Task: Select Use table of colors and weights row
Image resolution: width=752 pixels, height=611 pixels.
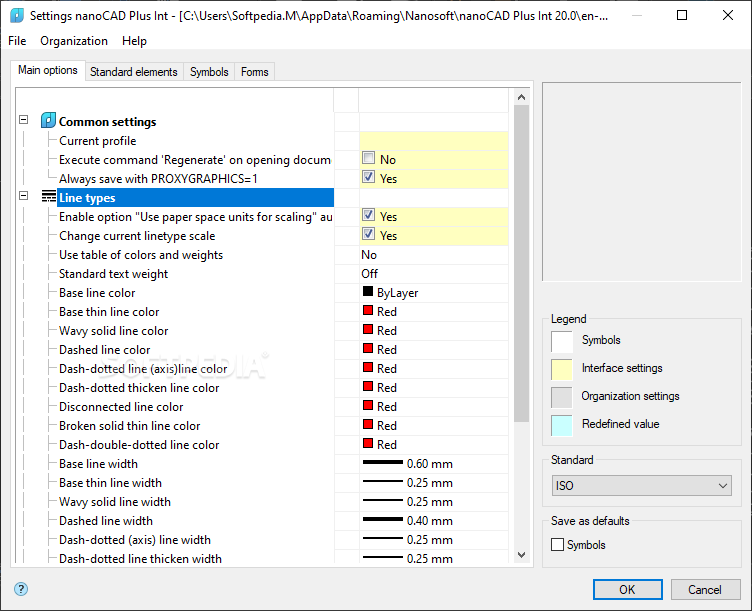Action: coord(141,255)
